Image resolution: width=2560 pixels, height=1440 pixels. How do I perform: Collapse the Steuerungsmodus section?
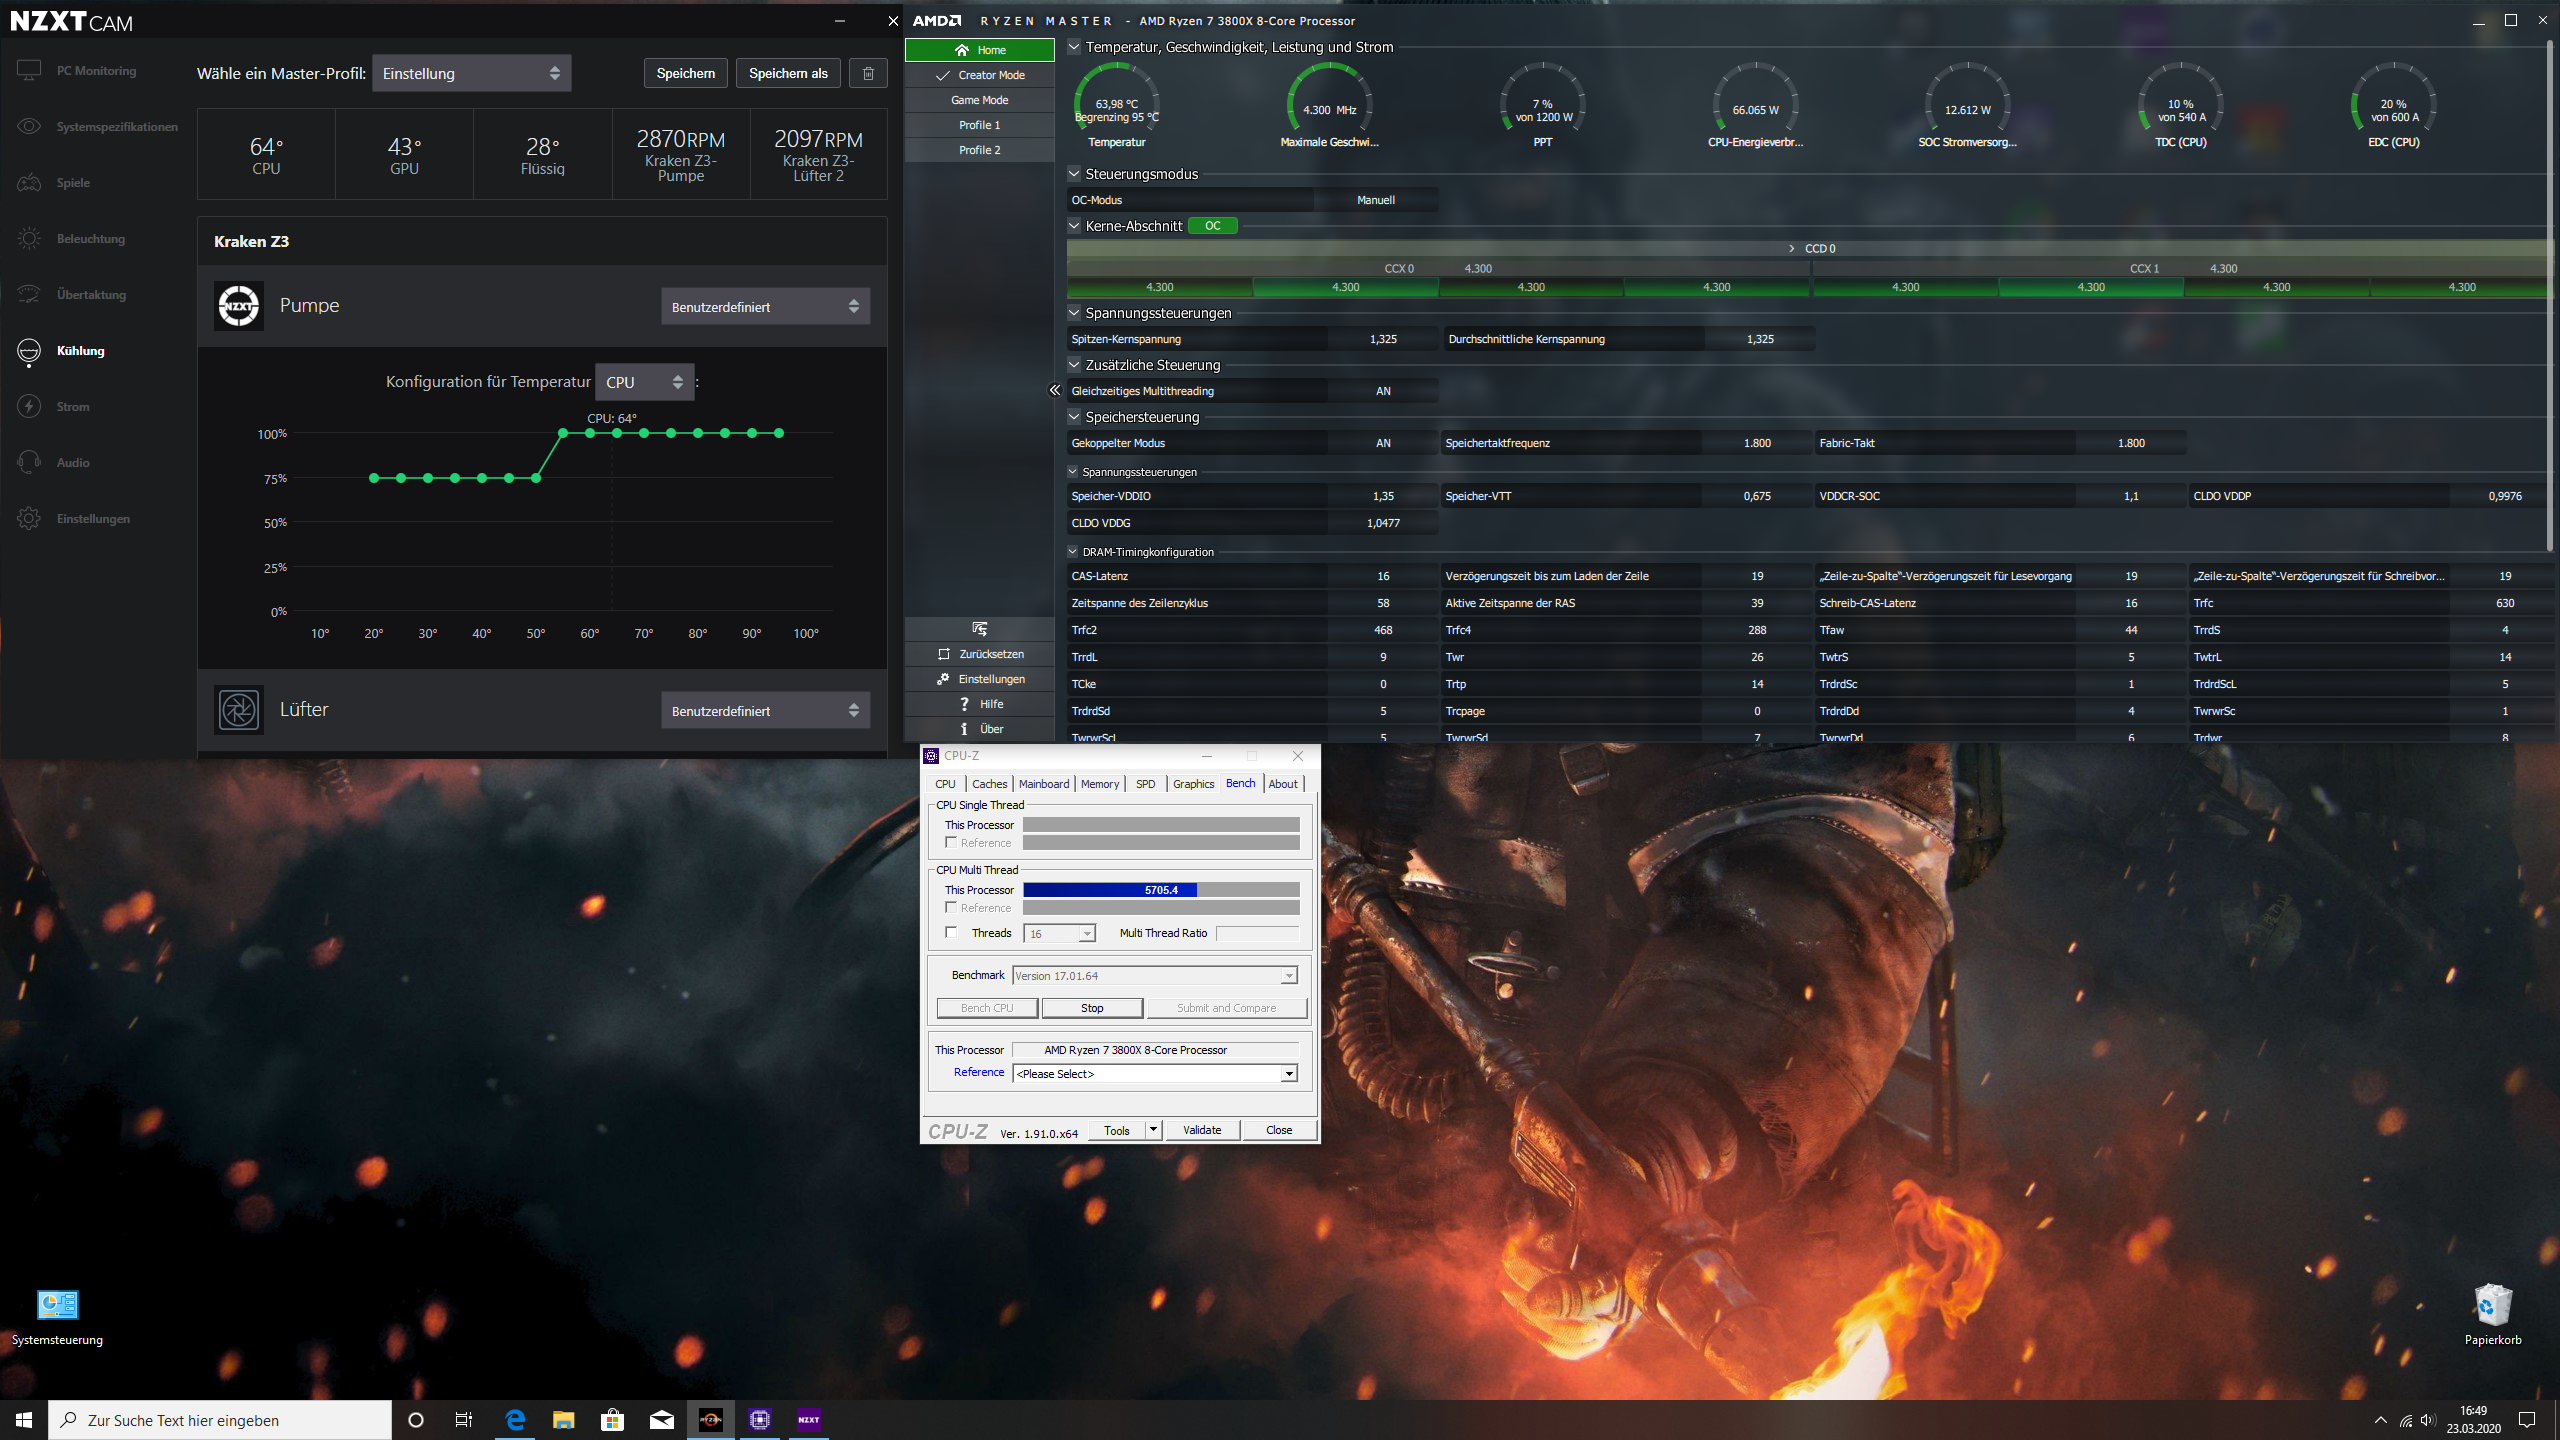click(x=1074, y=174)
